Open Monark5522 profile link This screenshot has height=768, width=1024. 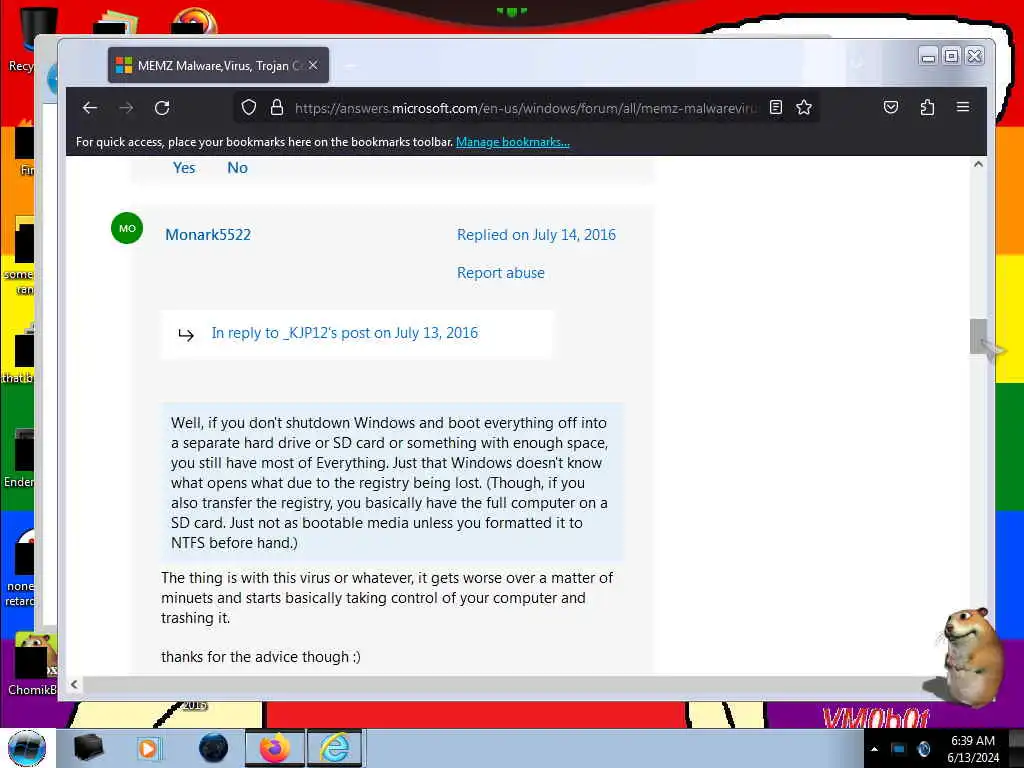(208, 234)
